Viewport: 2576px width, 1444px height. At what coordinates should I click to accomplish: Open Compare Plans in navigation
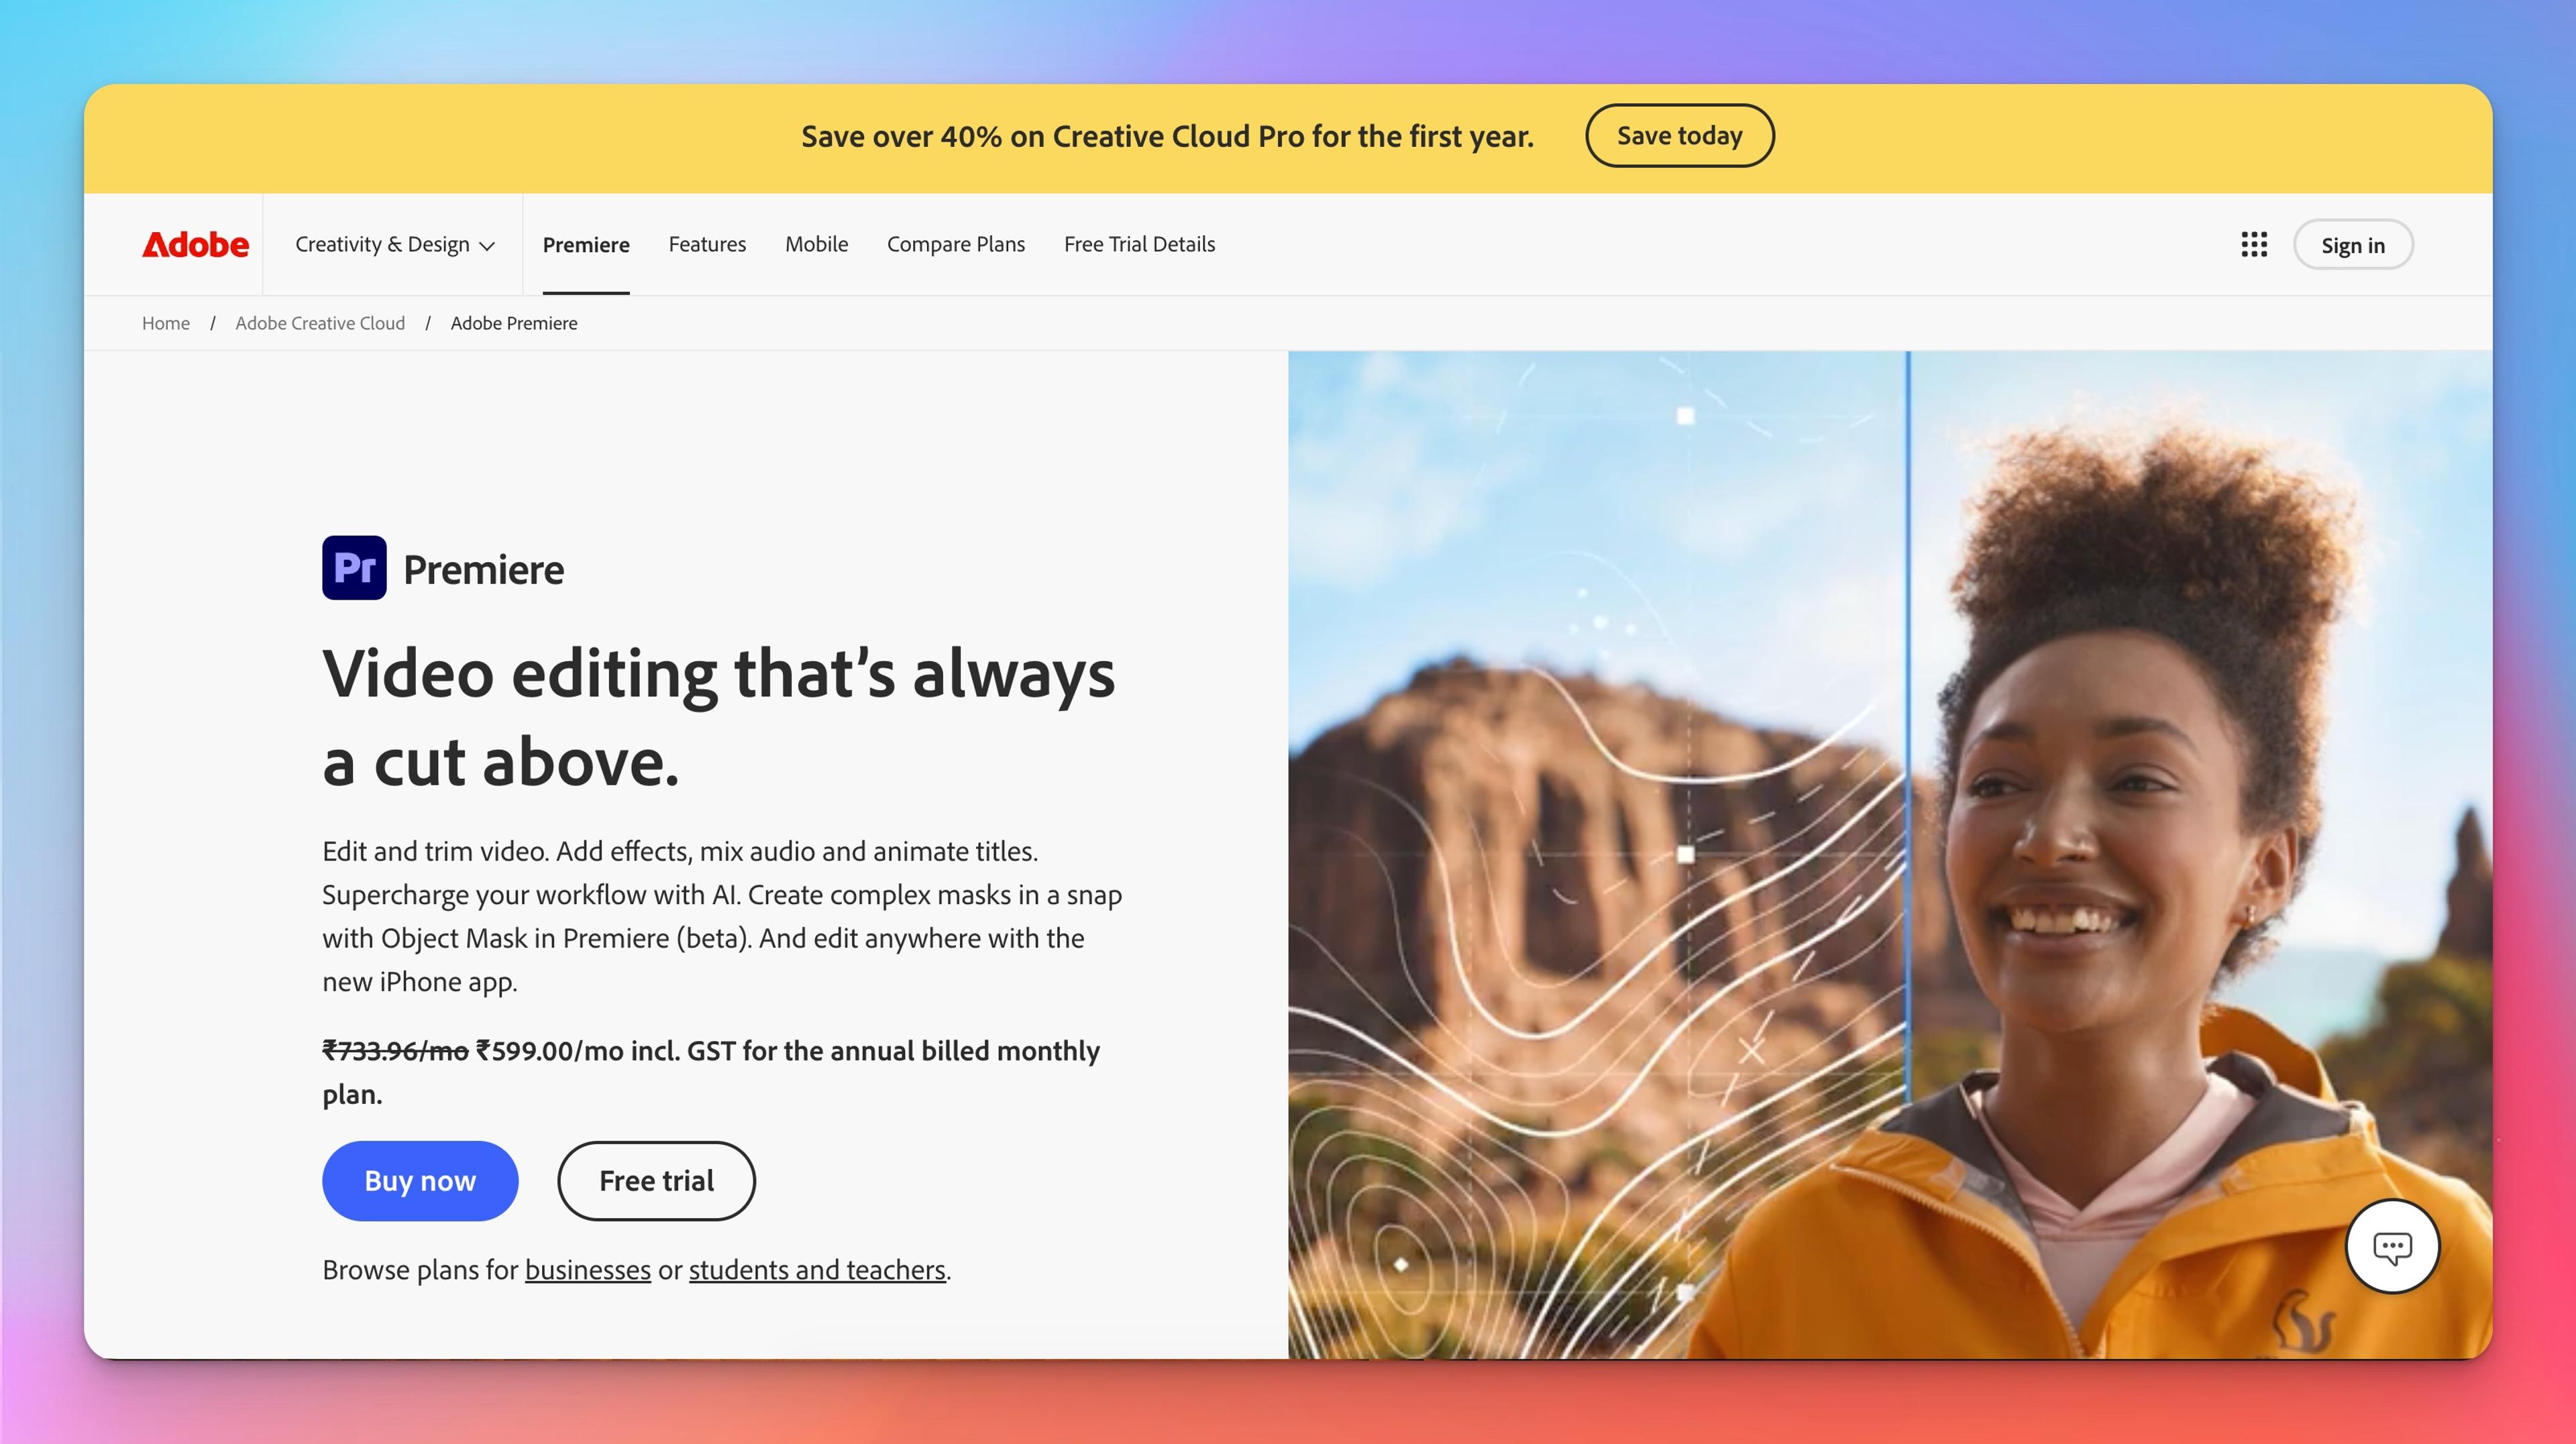956,245
